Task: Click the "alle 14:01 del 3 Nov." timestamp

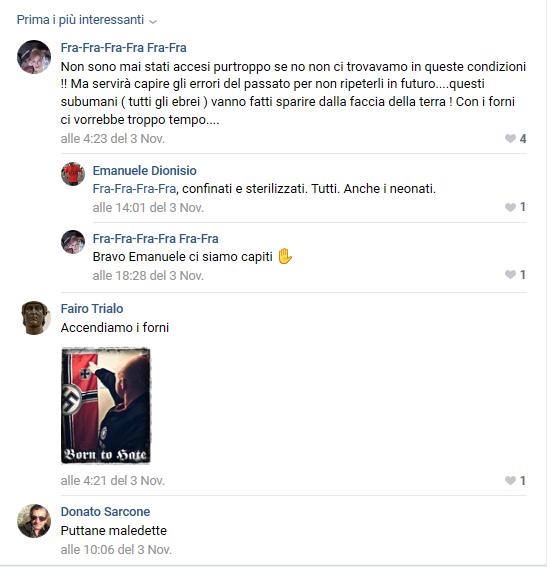Action: [148, 208]
